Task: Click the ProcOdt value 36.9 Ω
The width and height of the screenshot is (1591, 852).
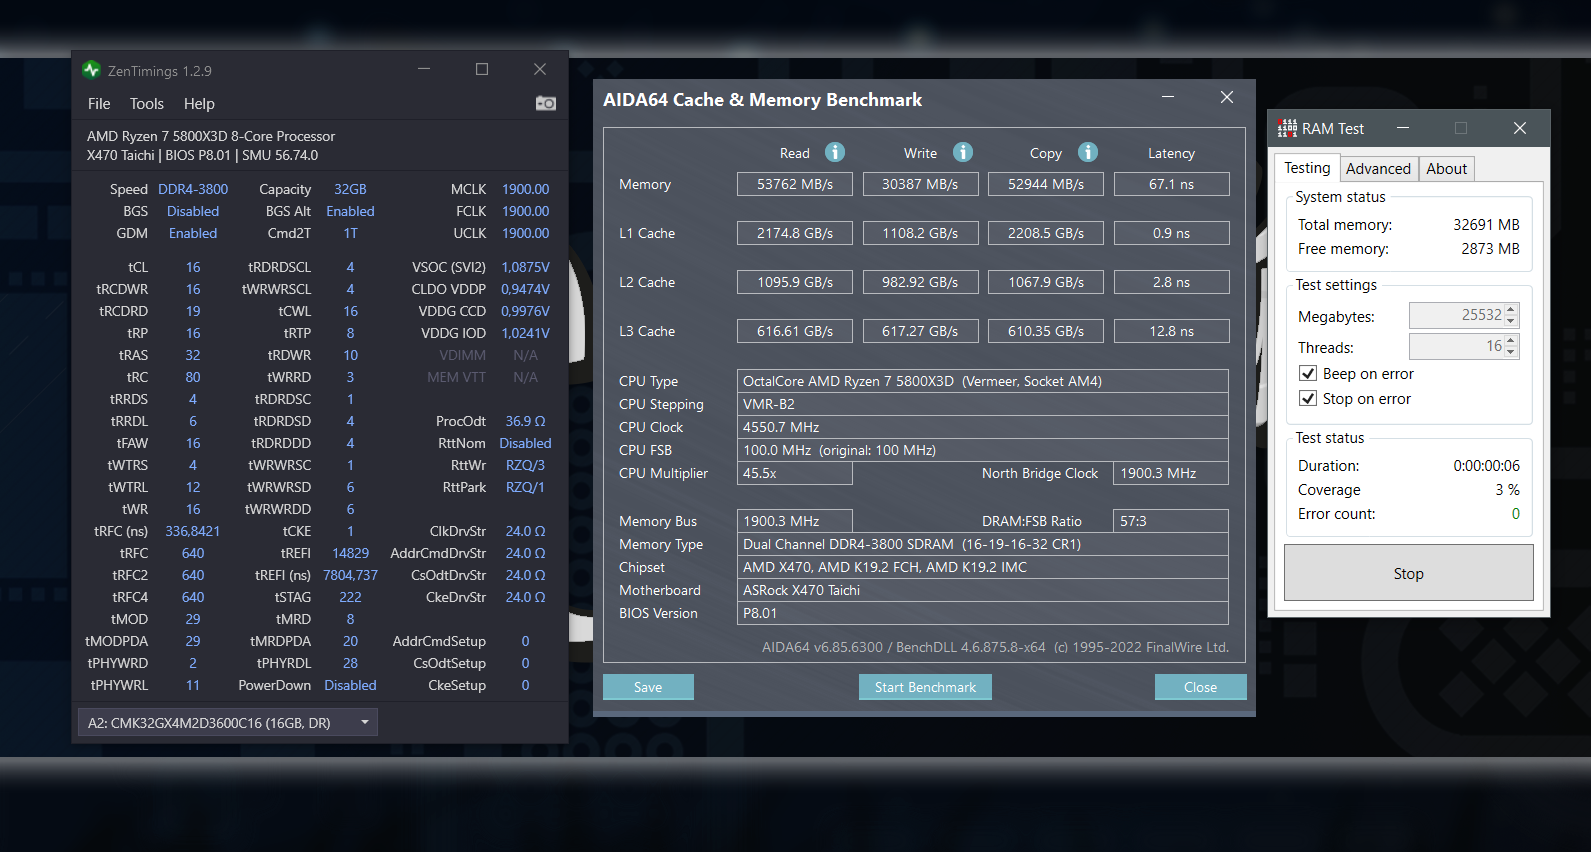Action: (525, 421)
